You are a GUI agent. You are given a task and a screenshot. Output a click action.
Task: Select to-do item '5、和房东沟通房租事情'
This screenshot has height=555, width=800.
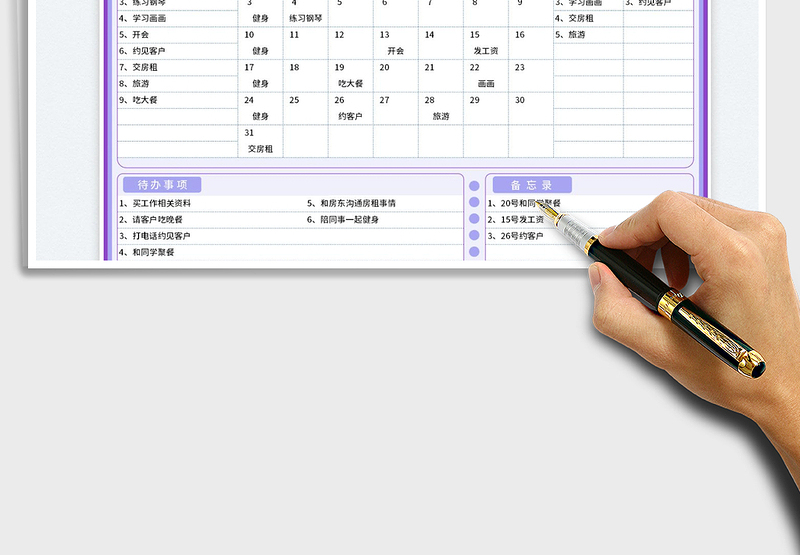point(352,203)
